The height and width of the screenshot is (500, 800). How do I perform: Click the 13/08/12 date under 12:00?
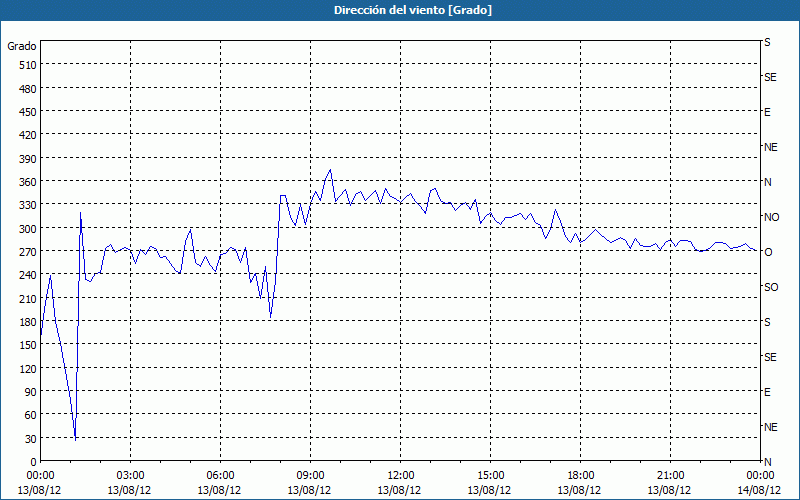[x=399, y=490]
